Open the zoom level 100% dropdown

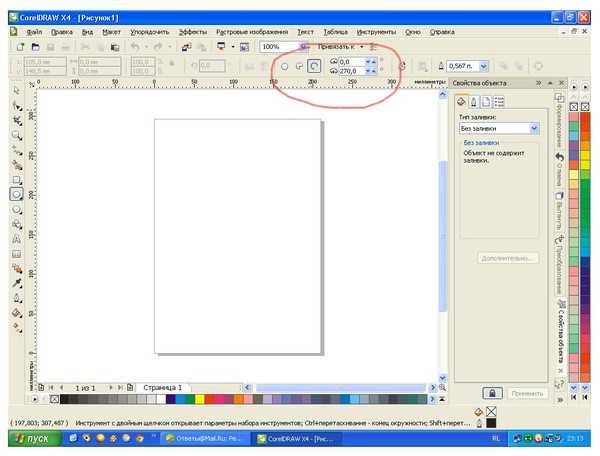tap(303, 47)
